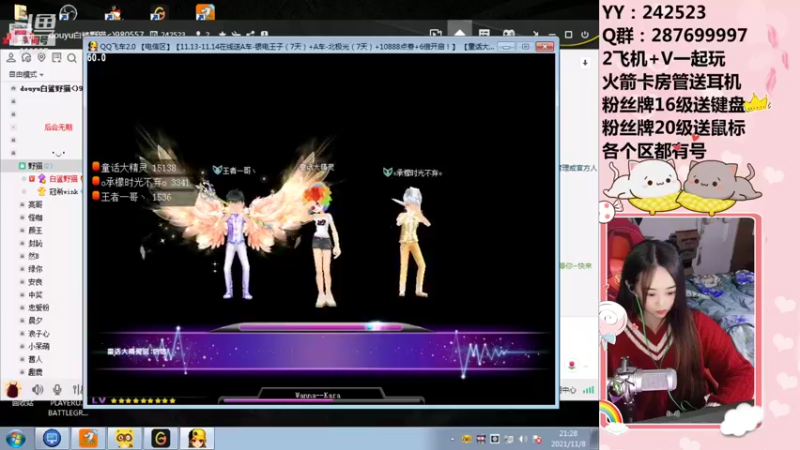
Task: Open the black G app on taskbar
Action: click(x=161, y=438)
